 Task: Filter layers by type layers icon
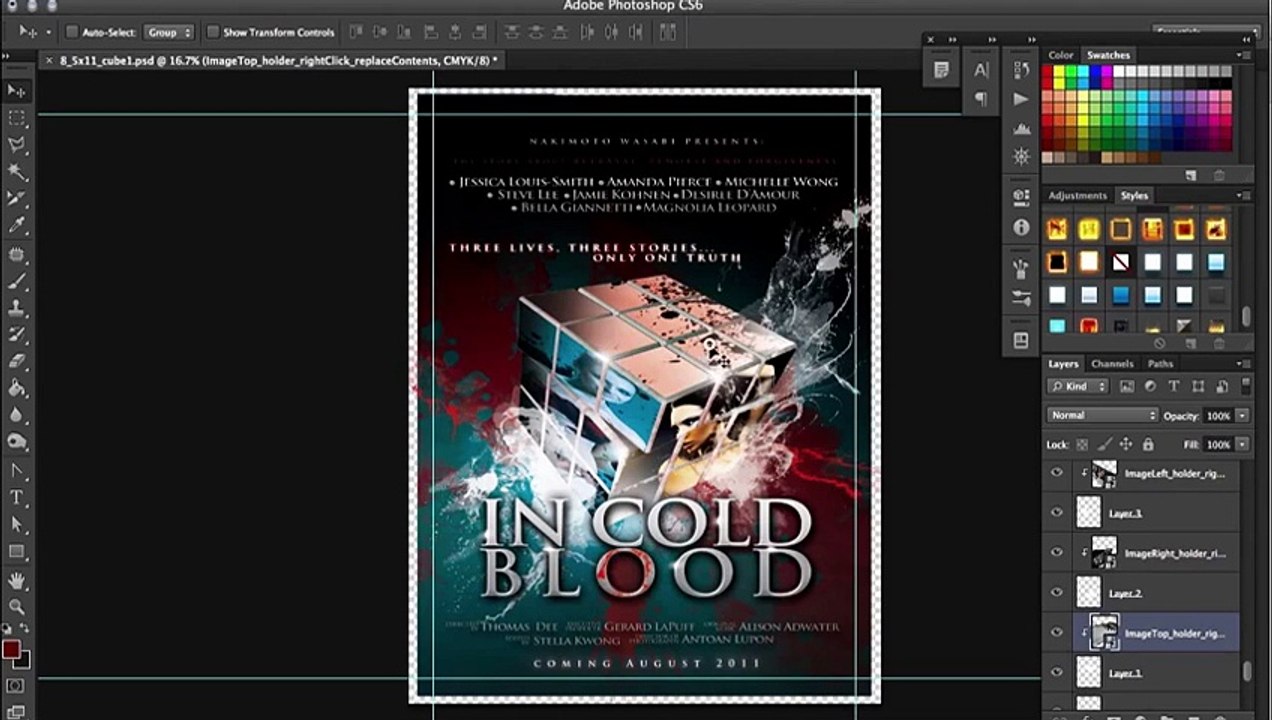(1173, 386)
